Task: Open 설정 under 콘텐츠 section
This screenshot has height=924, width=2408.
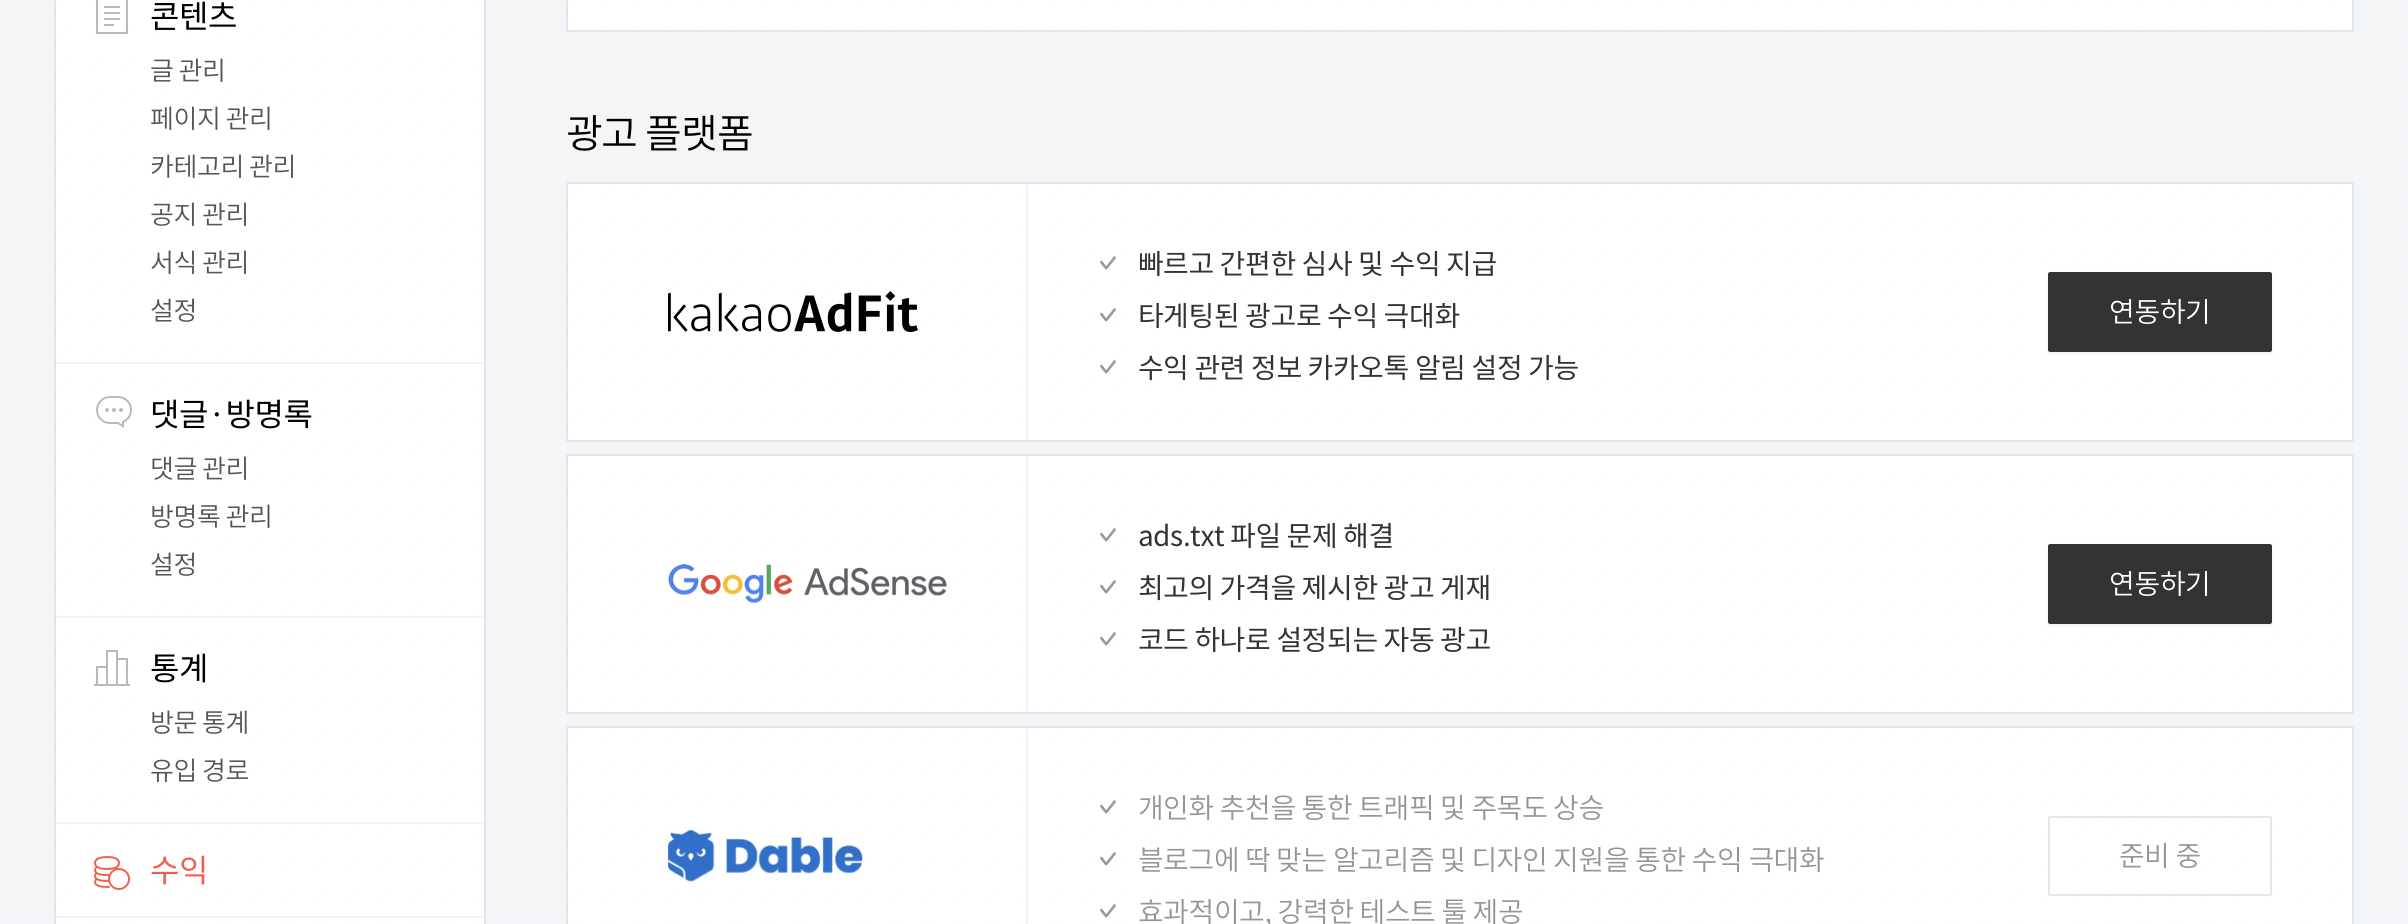Action: (x=173, y=310)
